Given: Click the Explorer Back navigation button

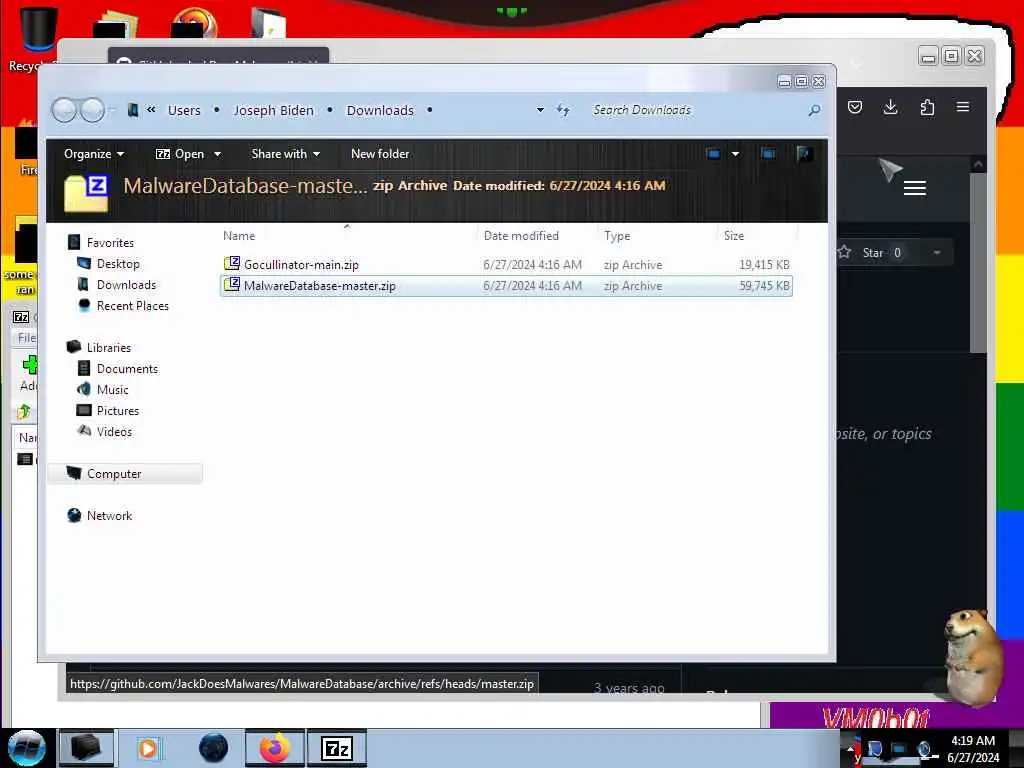Looking at the screenshot, I should coord(64,110).
